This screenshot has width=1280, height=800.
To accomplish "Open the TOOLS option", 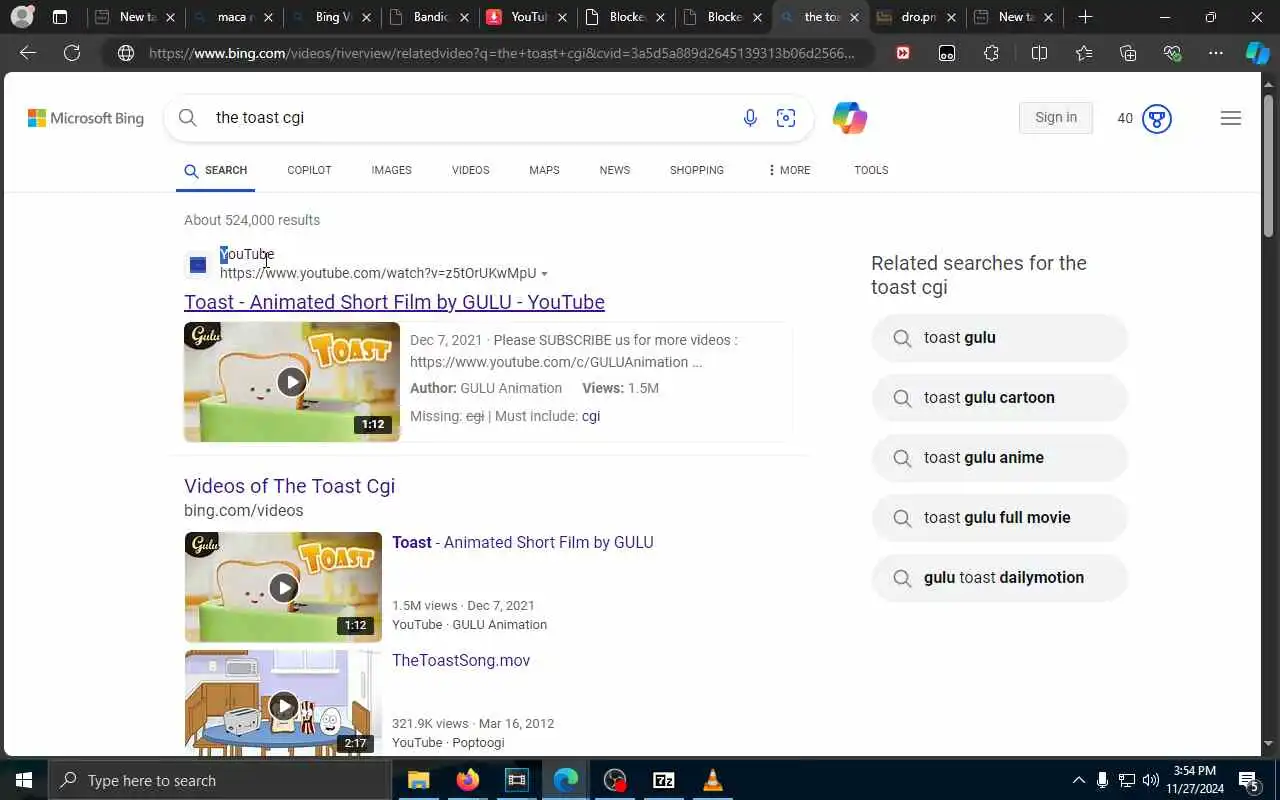I will click(x=871, y=170).
